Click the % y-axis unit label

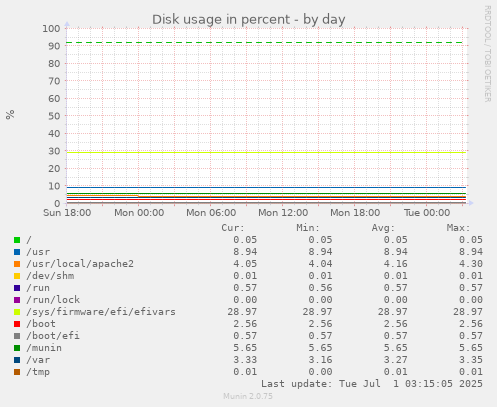(10, 114)
